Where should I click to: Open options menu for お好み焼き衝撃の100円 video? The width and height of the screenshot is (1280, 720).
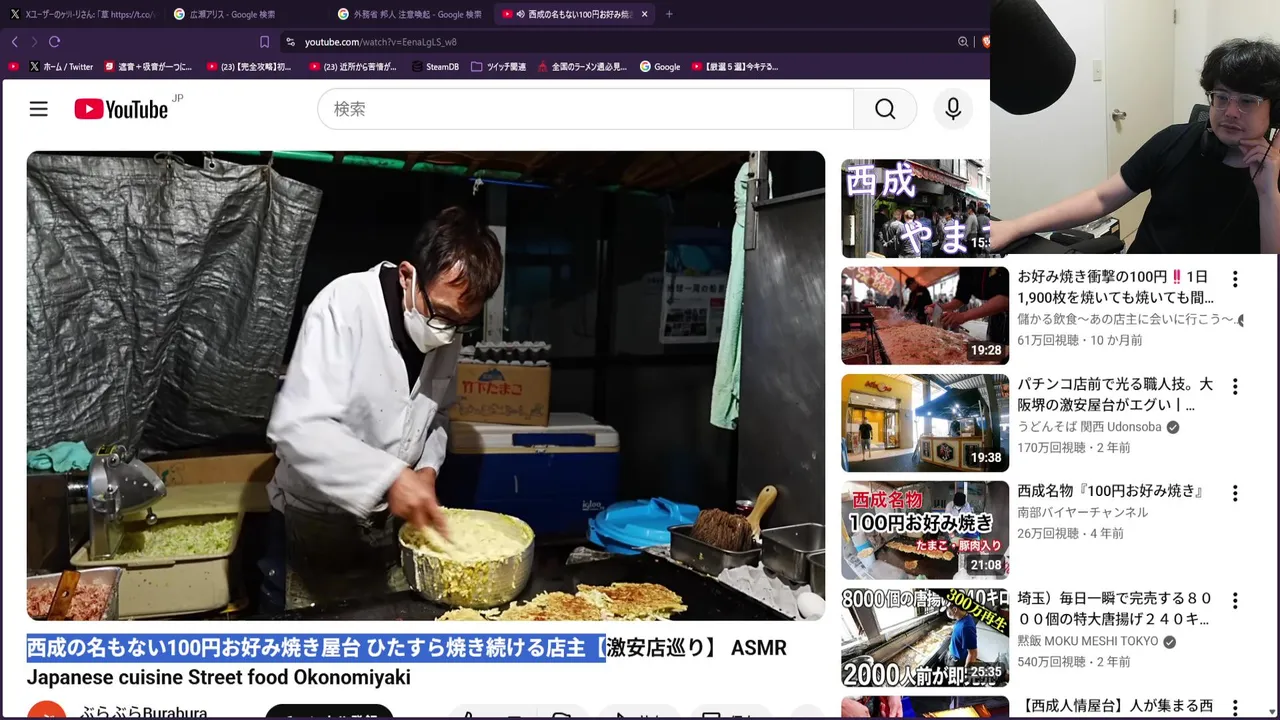1235,279
